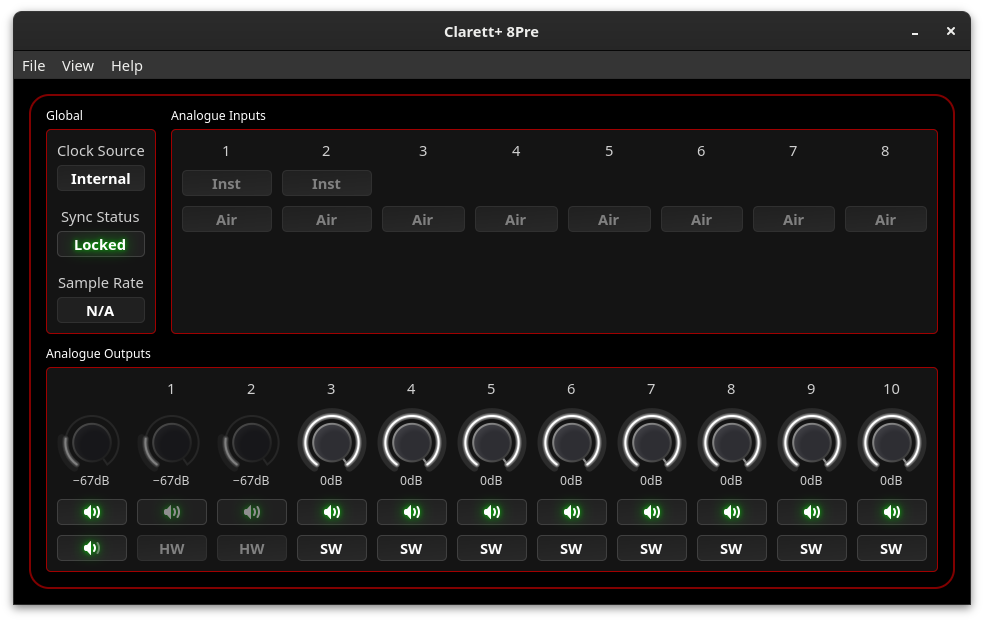Open the Clock Source Internal dropdown
This screenshot has height=621, width=984.
click(x=101, y=179)
